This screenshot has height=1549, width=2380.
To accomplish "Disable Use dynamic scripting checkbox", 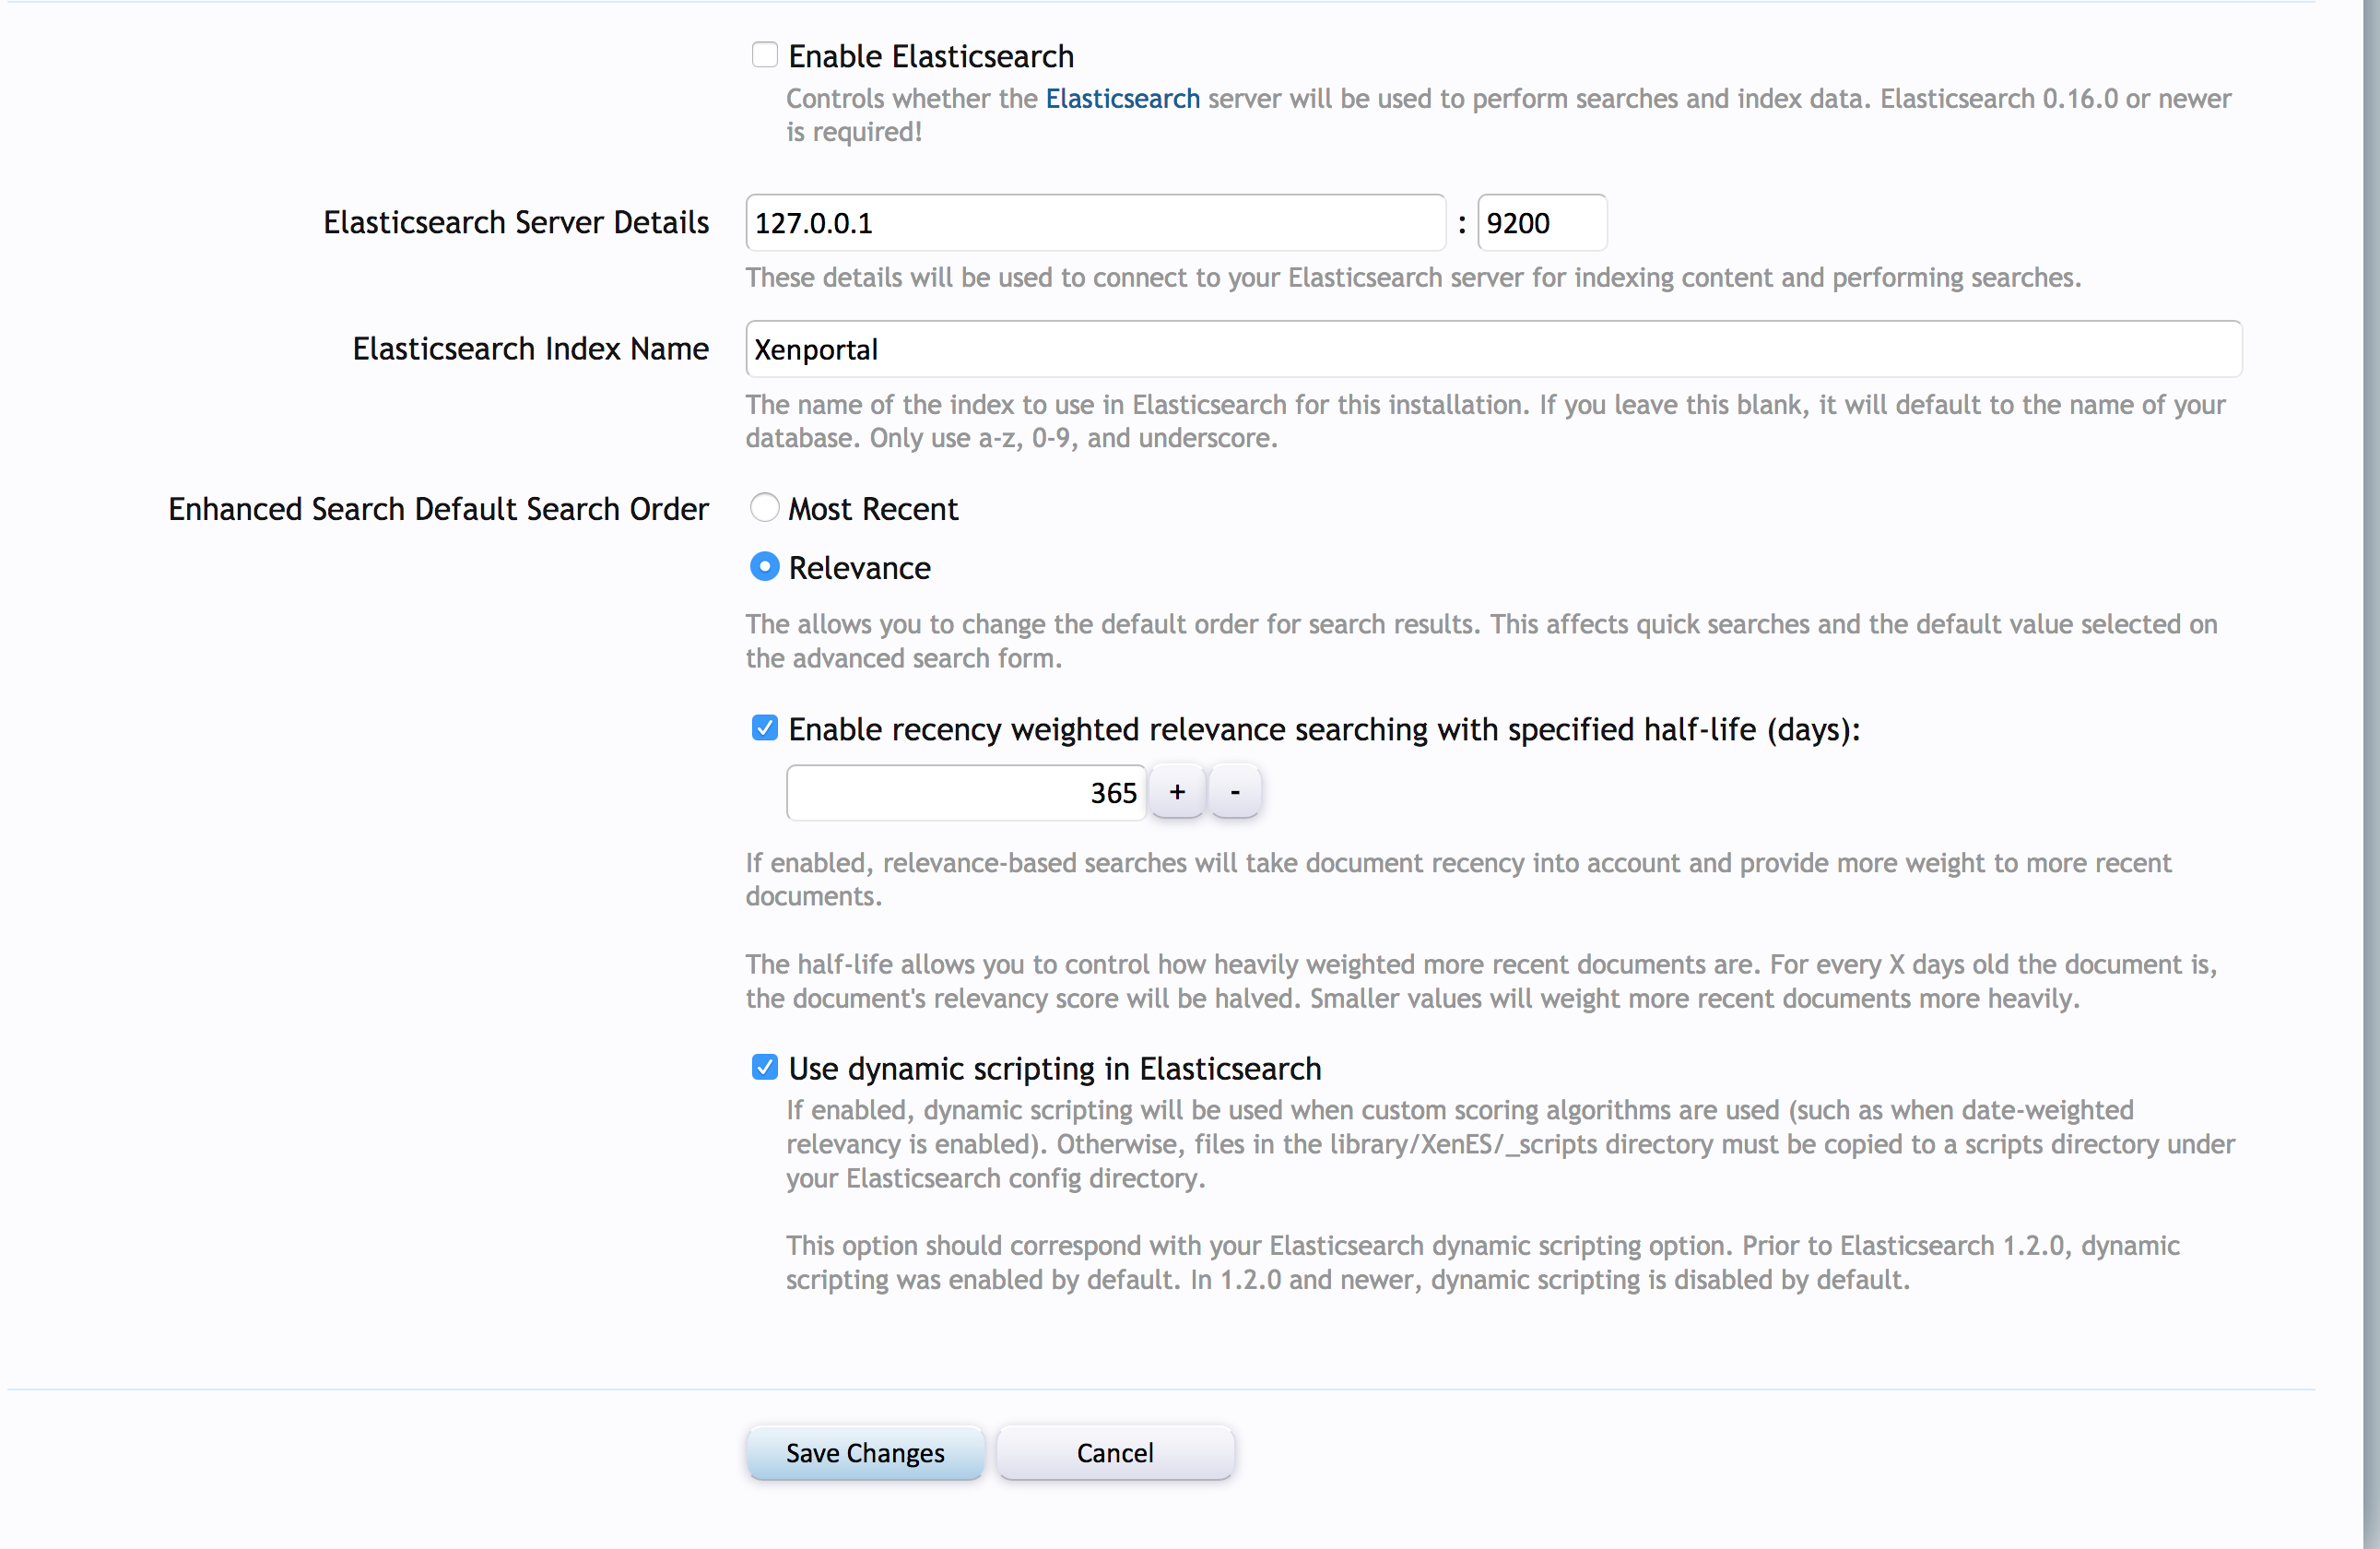I will tap(764, 1067).
